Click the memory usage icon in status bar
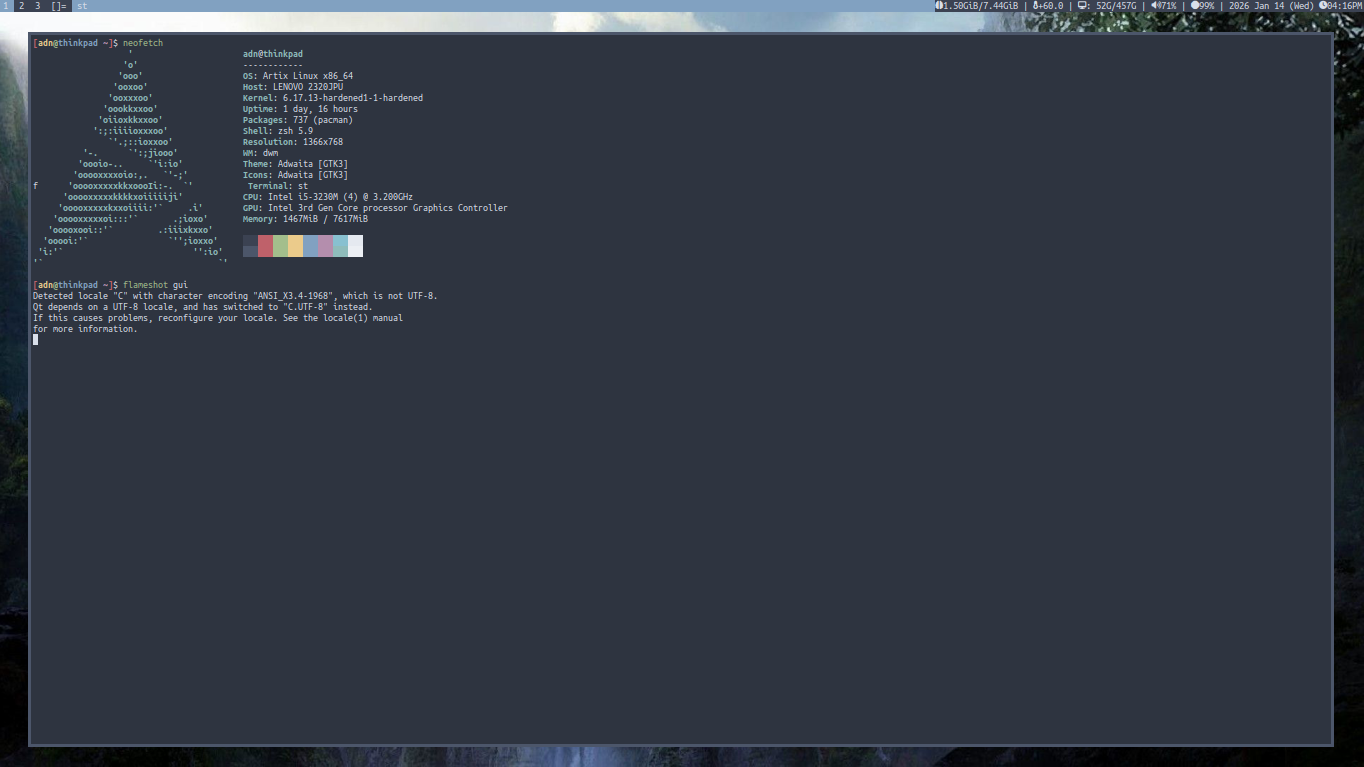The image size is (1364, 767). [939, 6]
